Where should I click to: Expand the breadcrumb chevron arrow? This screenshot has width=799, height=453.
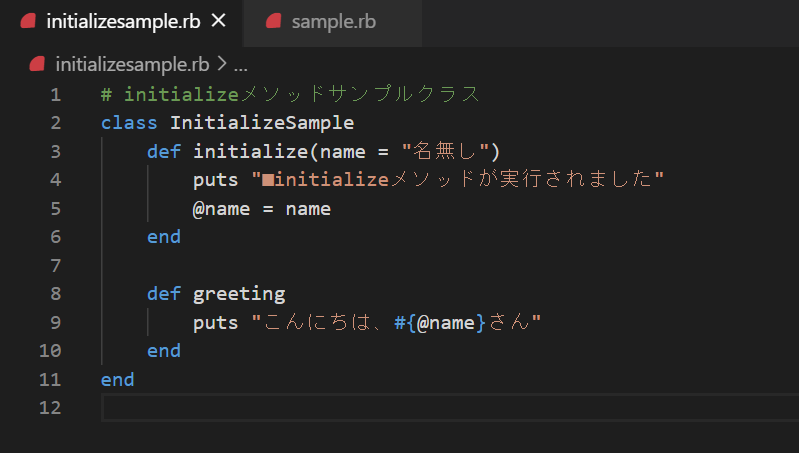(x=222, y=64)
